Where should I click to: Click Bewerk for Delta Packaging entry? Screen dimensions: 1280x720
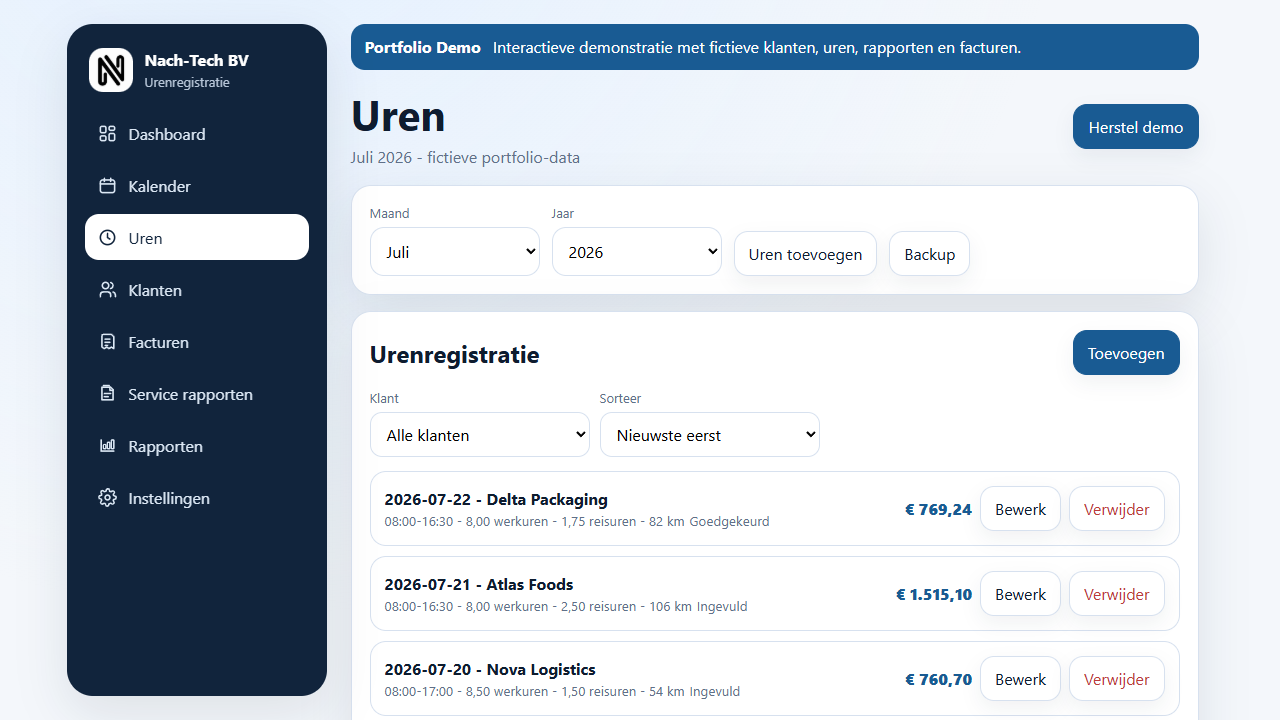[x=1020, y=509]
